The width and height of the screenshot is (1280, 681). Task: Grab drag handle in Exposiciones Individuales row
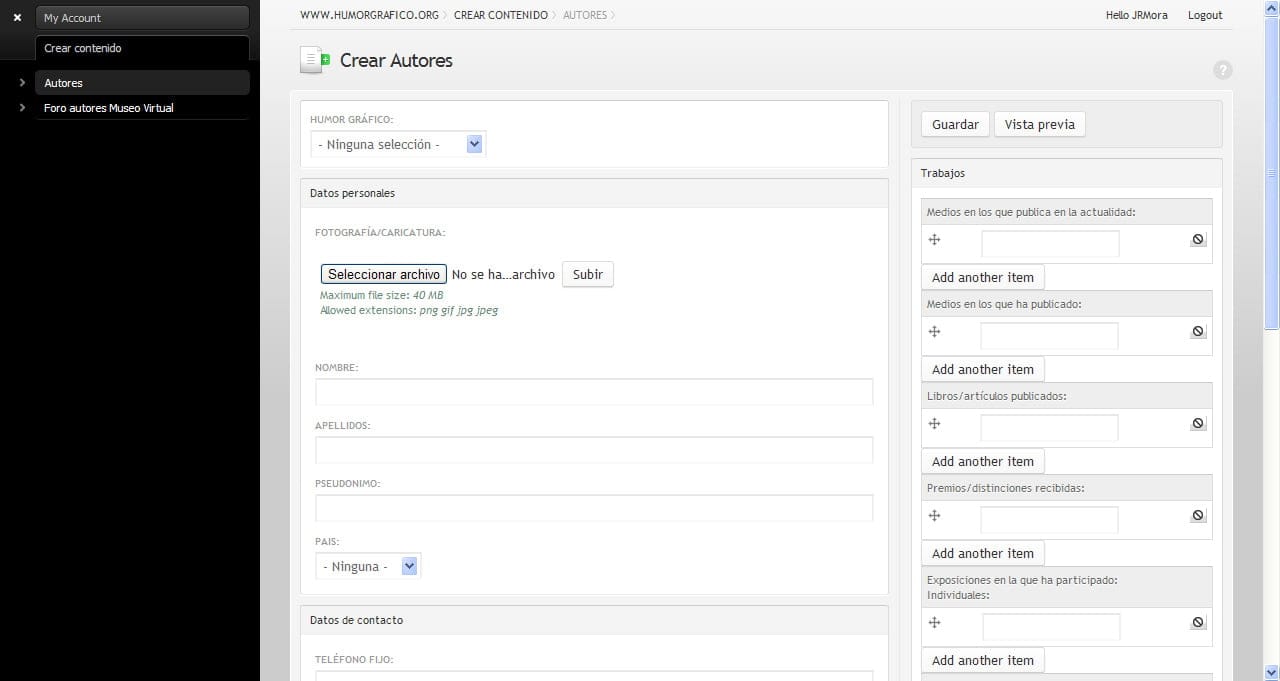[x=935, y=623]
